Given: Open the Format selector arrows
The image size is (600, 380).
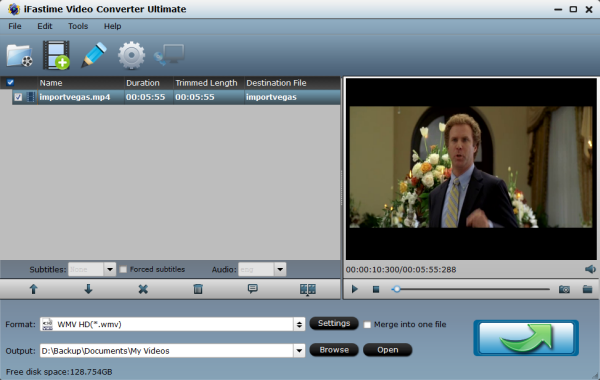Looking at the screenshot, I should (299, 325).
